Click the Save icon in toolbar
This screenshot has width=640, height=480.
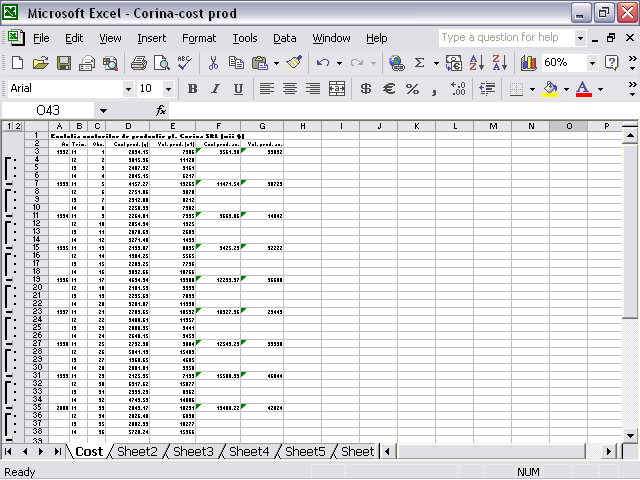pyautogui.click(x=63, y=63)
